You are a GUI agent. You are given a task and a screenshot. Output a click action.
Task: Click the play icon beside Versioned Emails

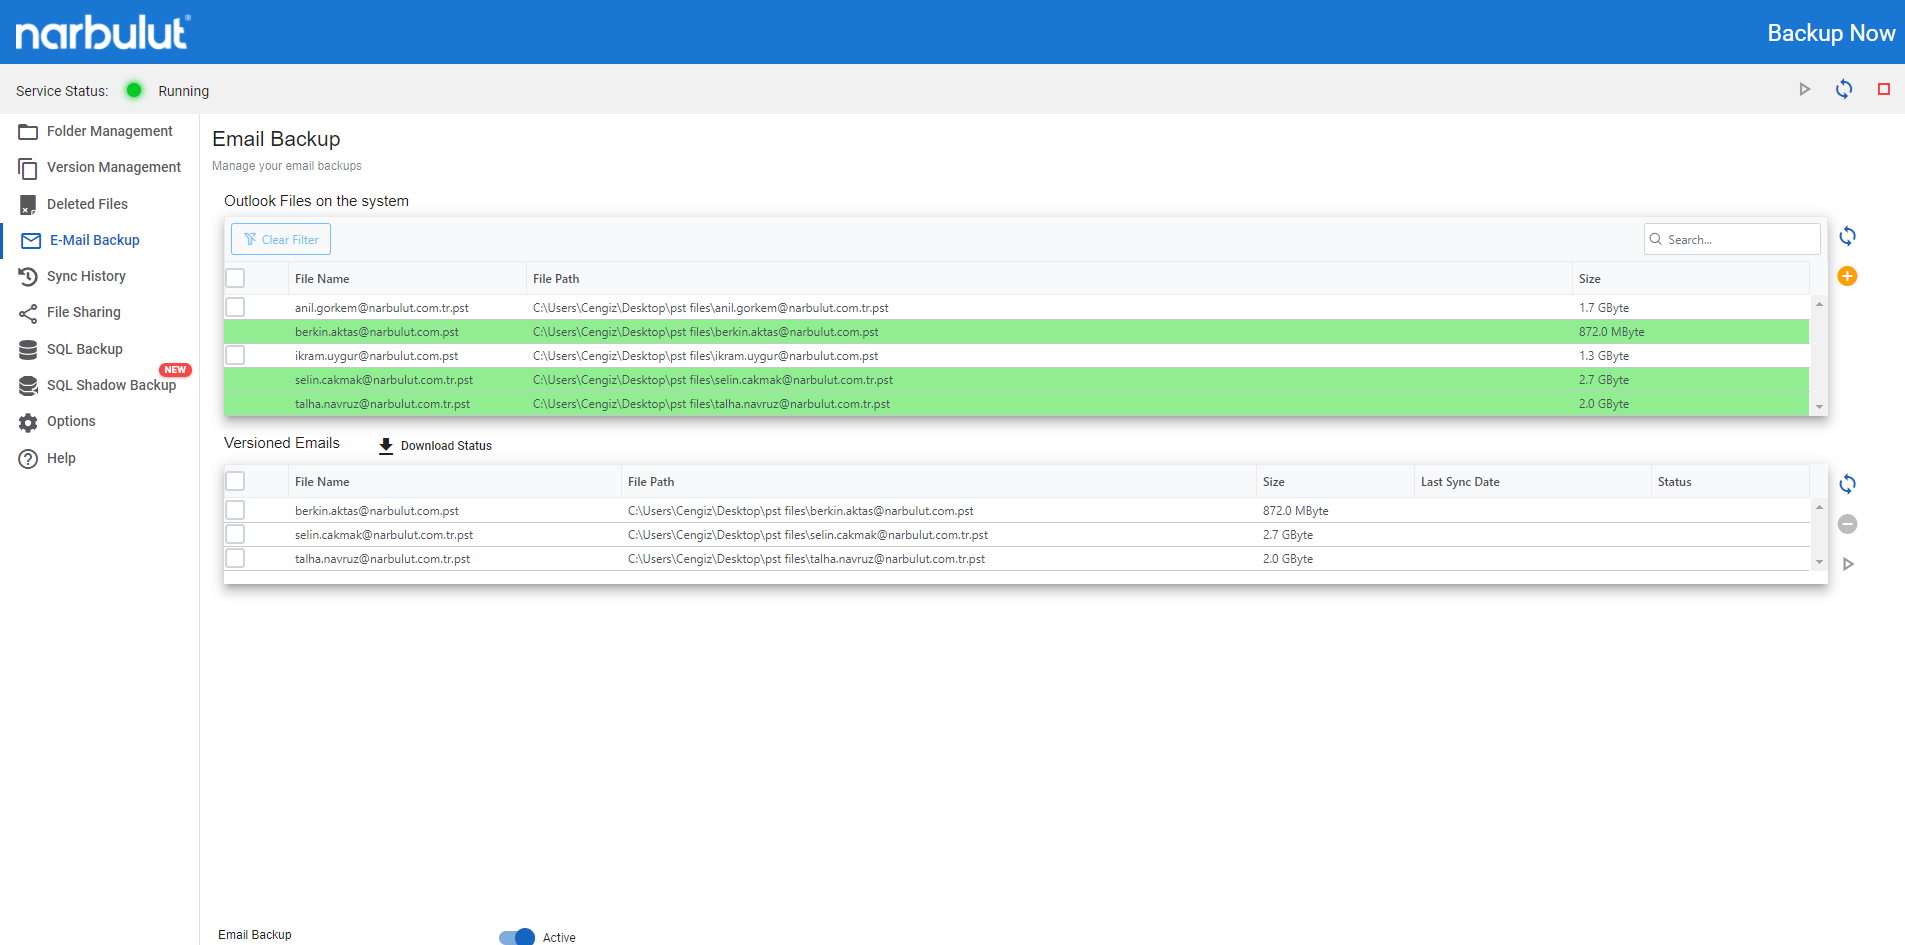(1848, 564)
